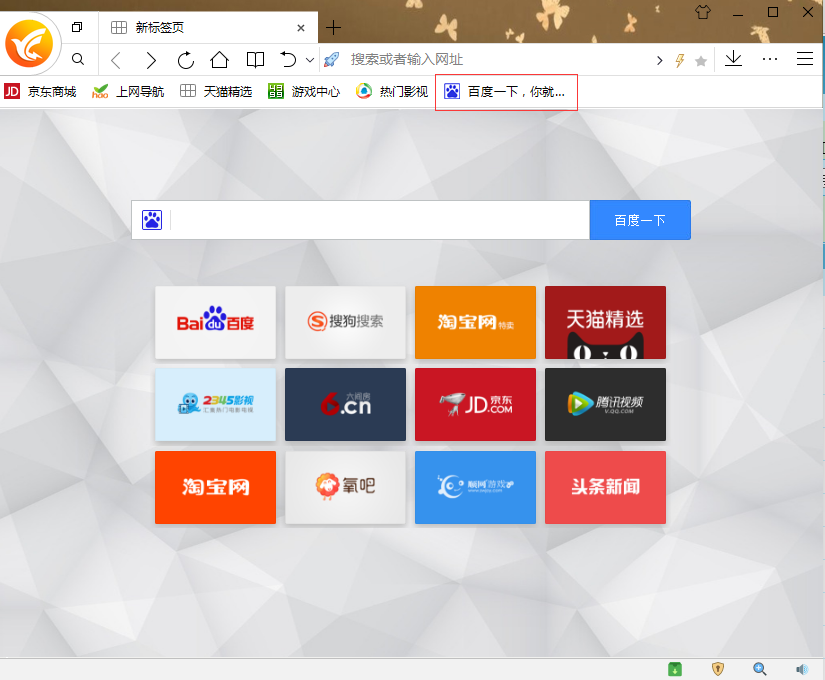Click the lightning flash icon in the address bar
Viewport: 825px width, 680px height.
(x=681, y=59)
